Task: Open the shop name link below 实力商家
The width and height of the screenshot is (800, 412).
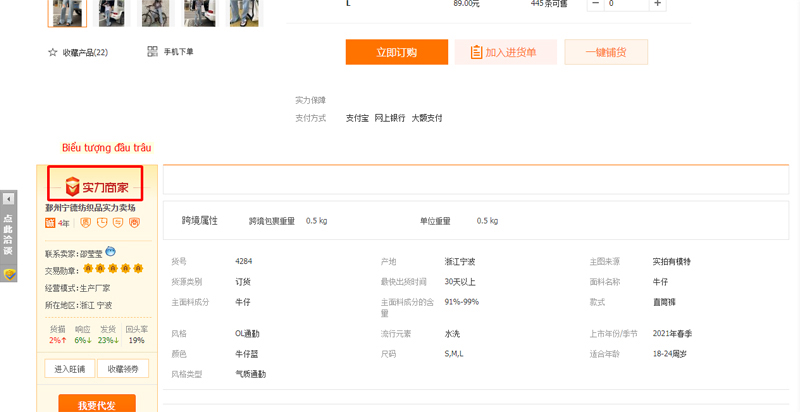Action: pos(90,208)
